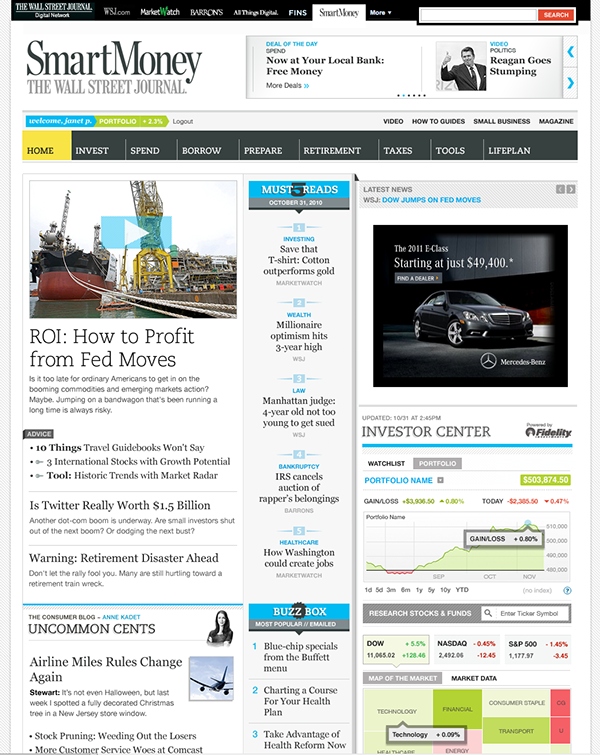The image size is (600, 755).
Task: Go to the Home navigation item
Action: pos(47,145)
